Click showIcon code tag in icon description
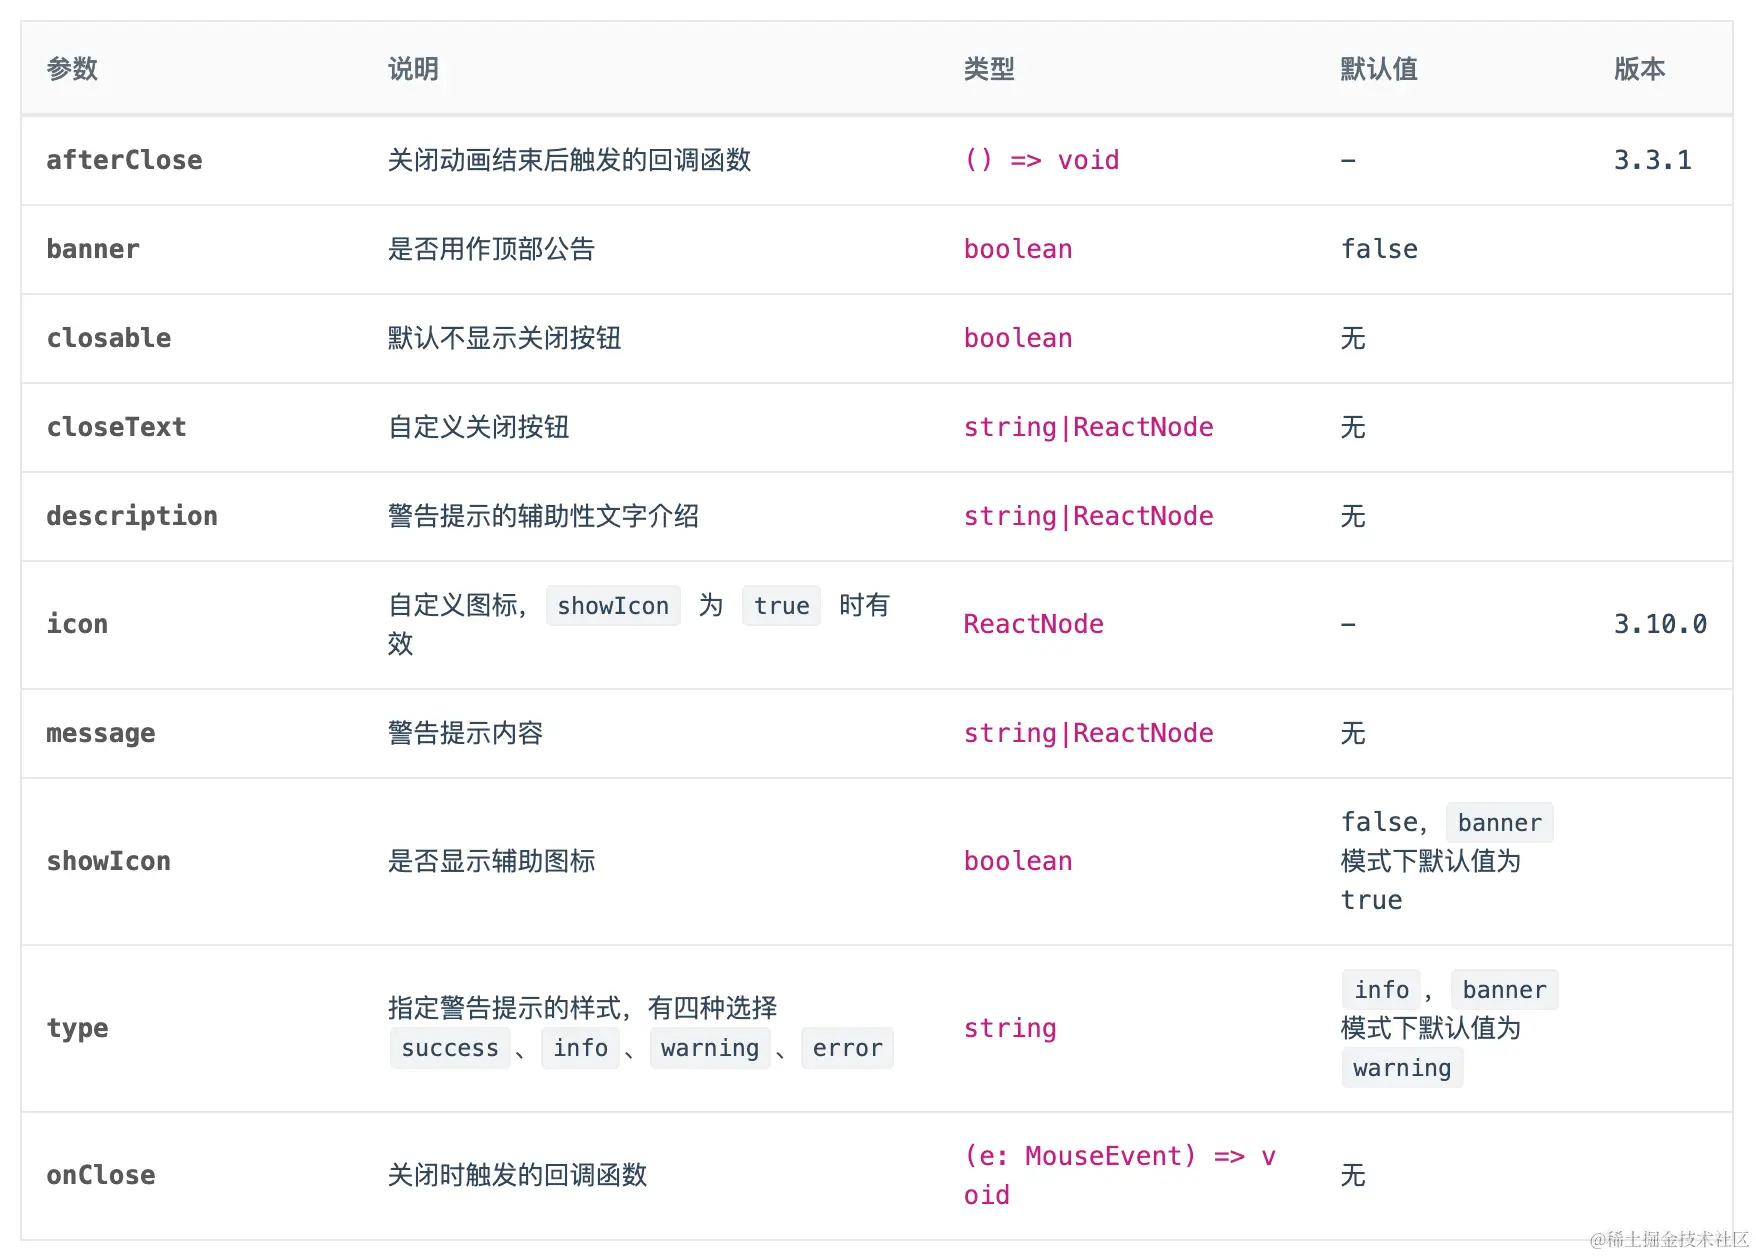Image resolution: width=1756 pixels, height=1256 pixels. [613, 606]
